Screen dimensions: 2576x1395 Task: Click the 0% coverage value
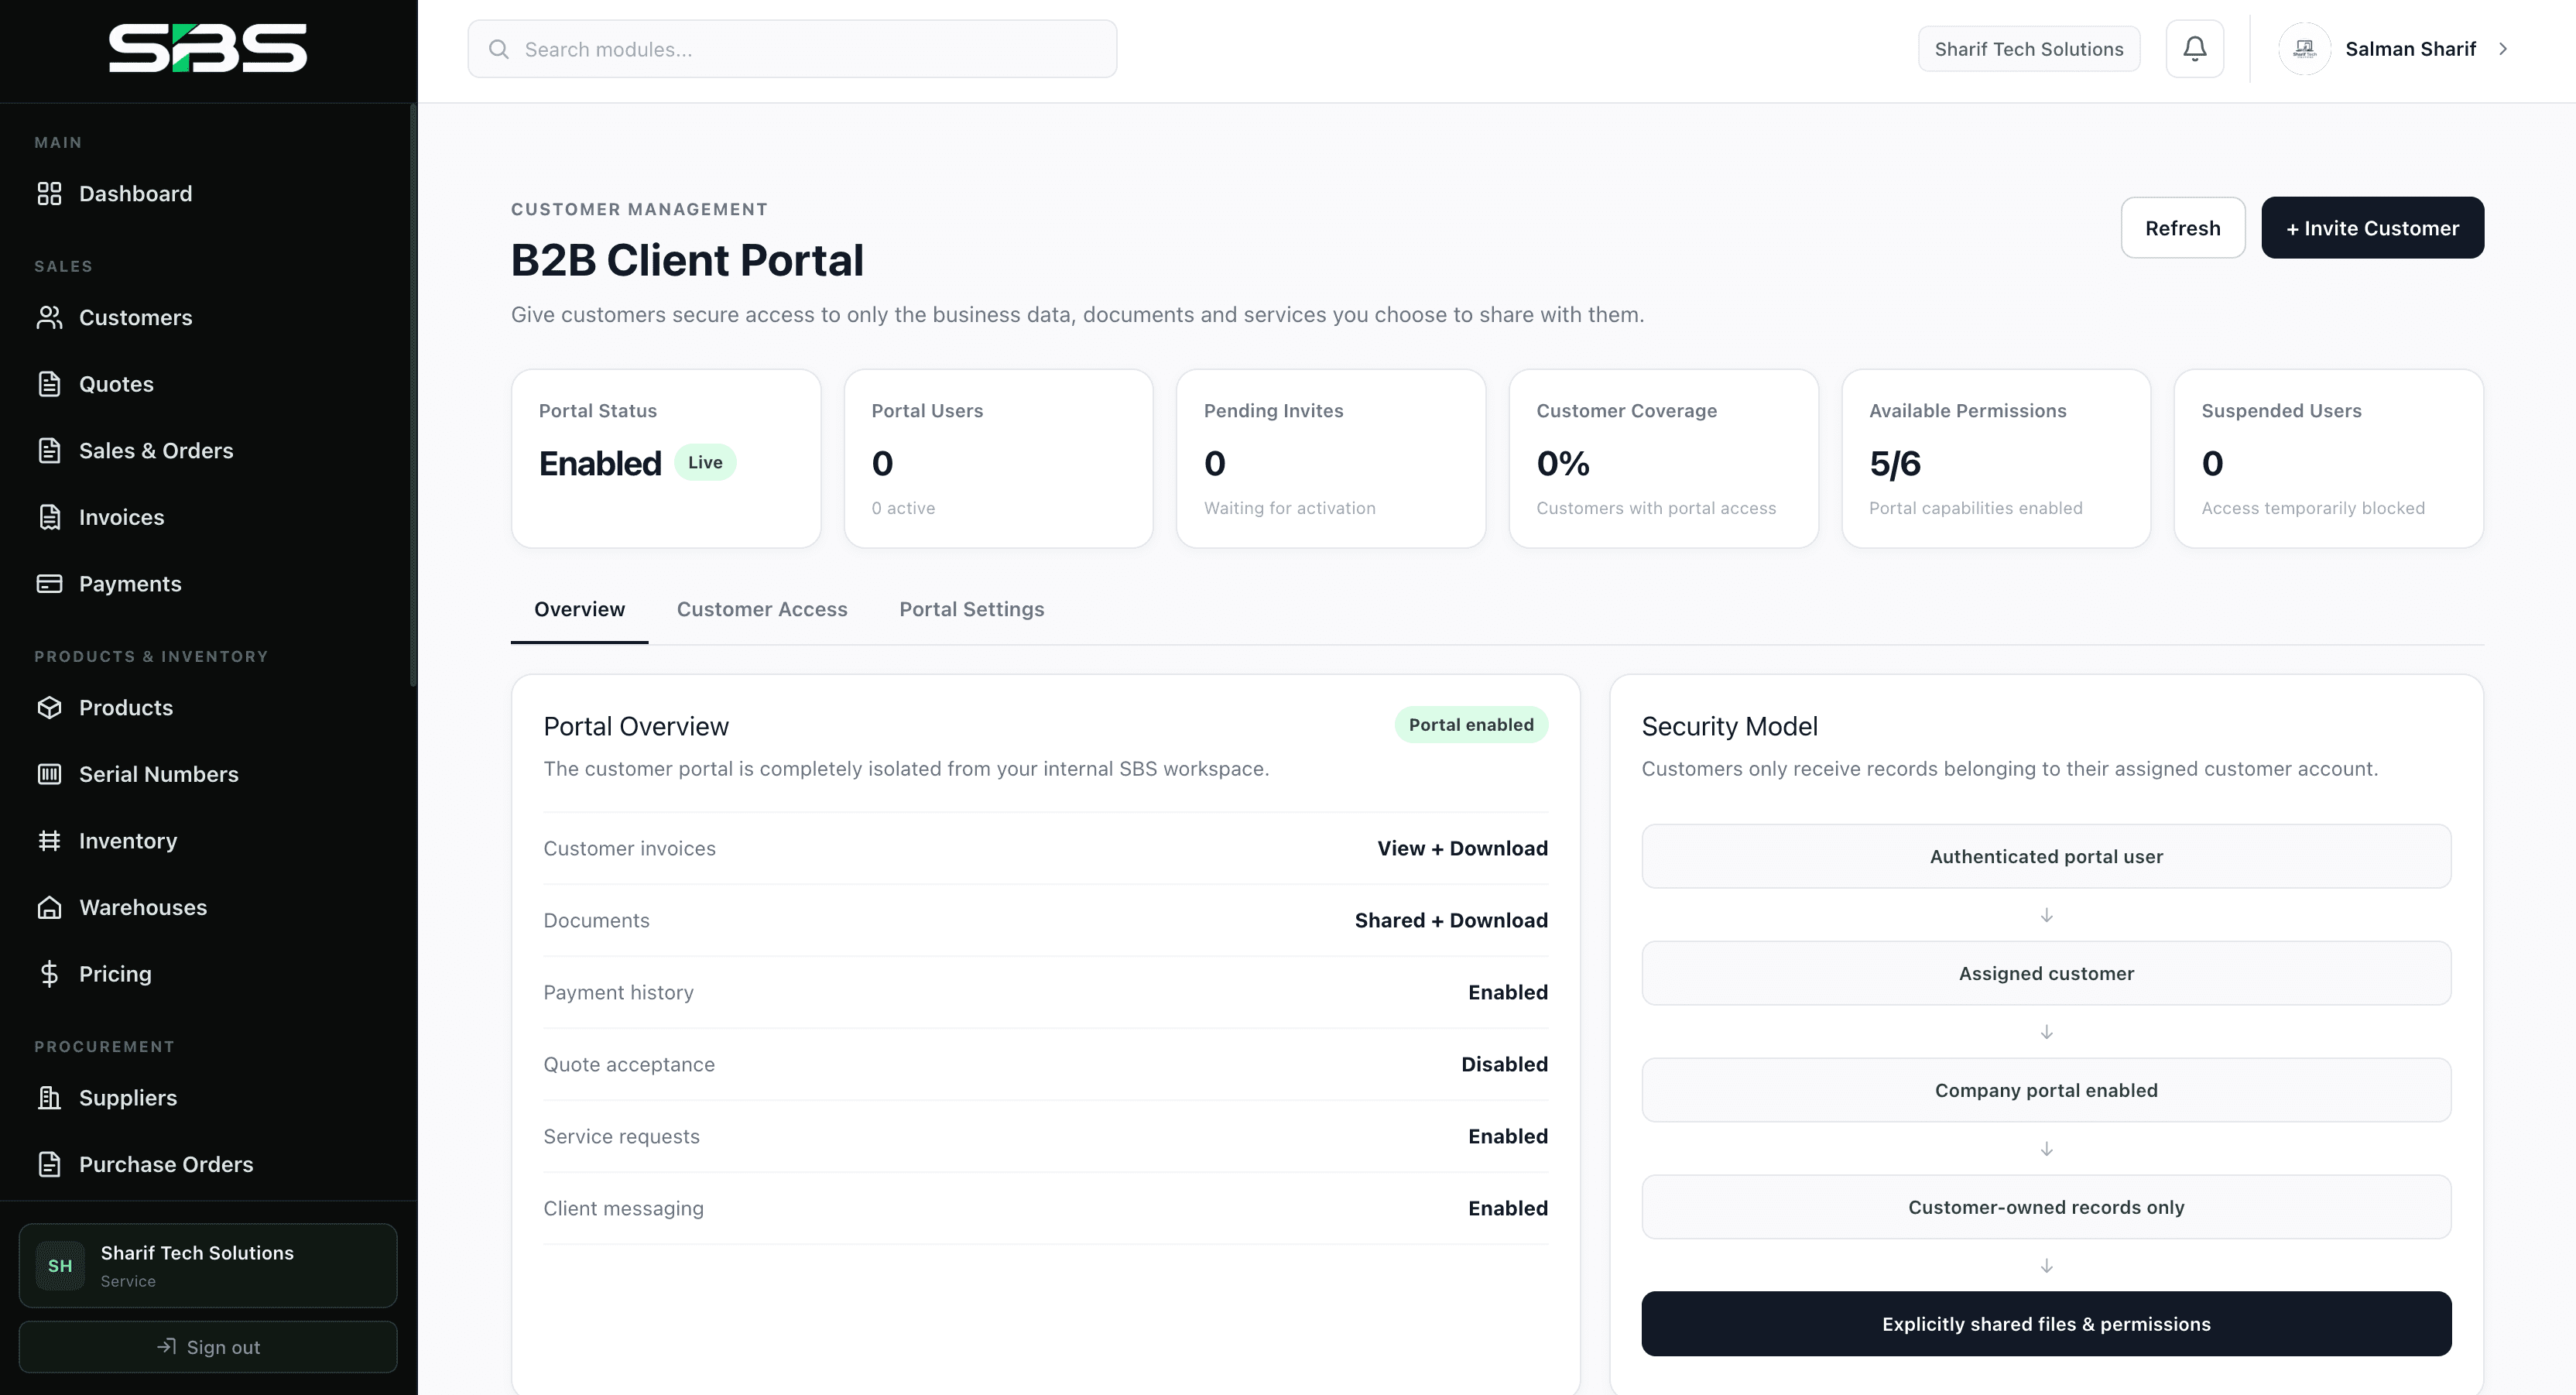tap(1563, 464)
